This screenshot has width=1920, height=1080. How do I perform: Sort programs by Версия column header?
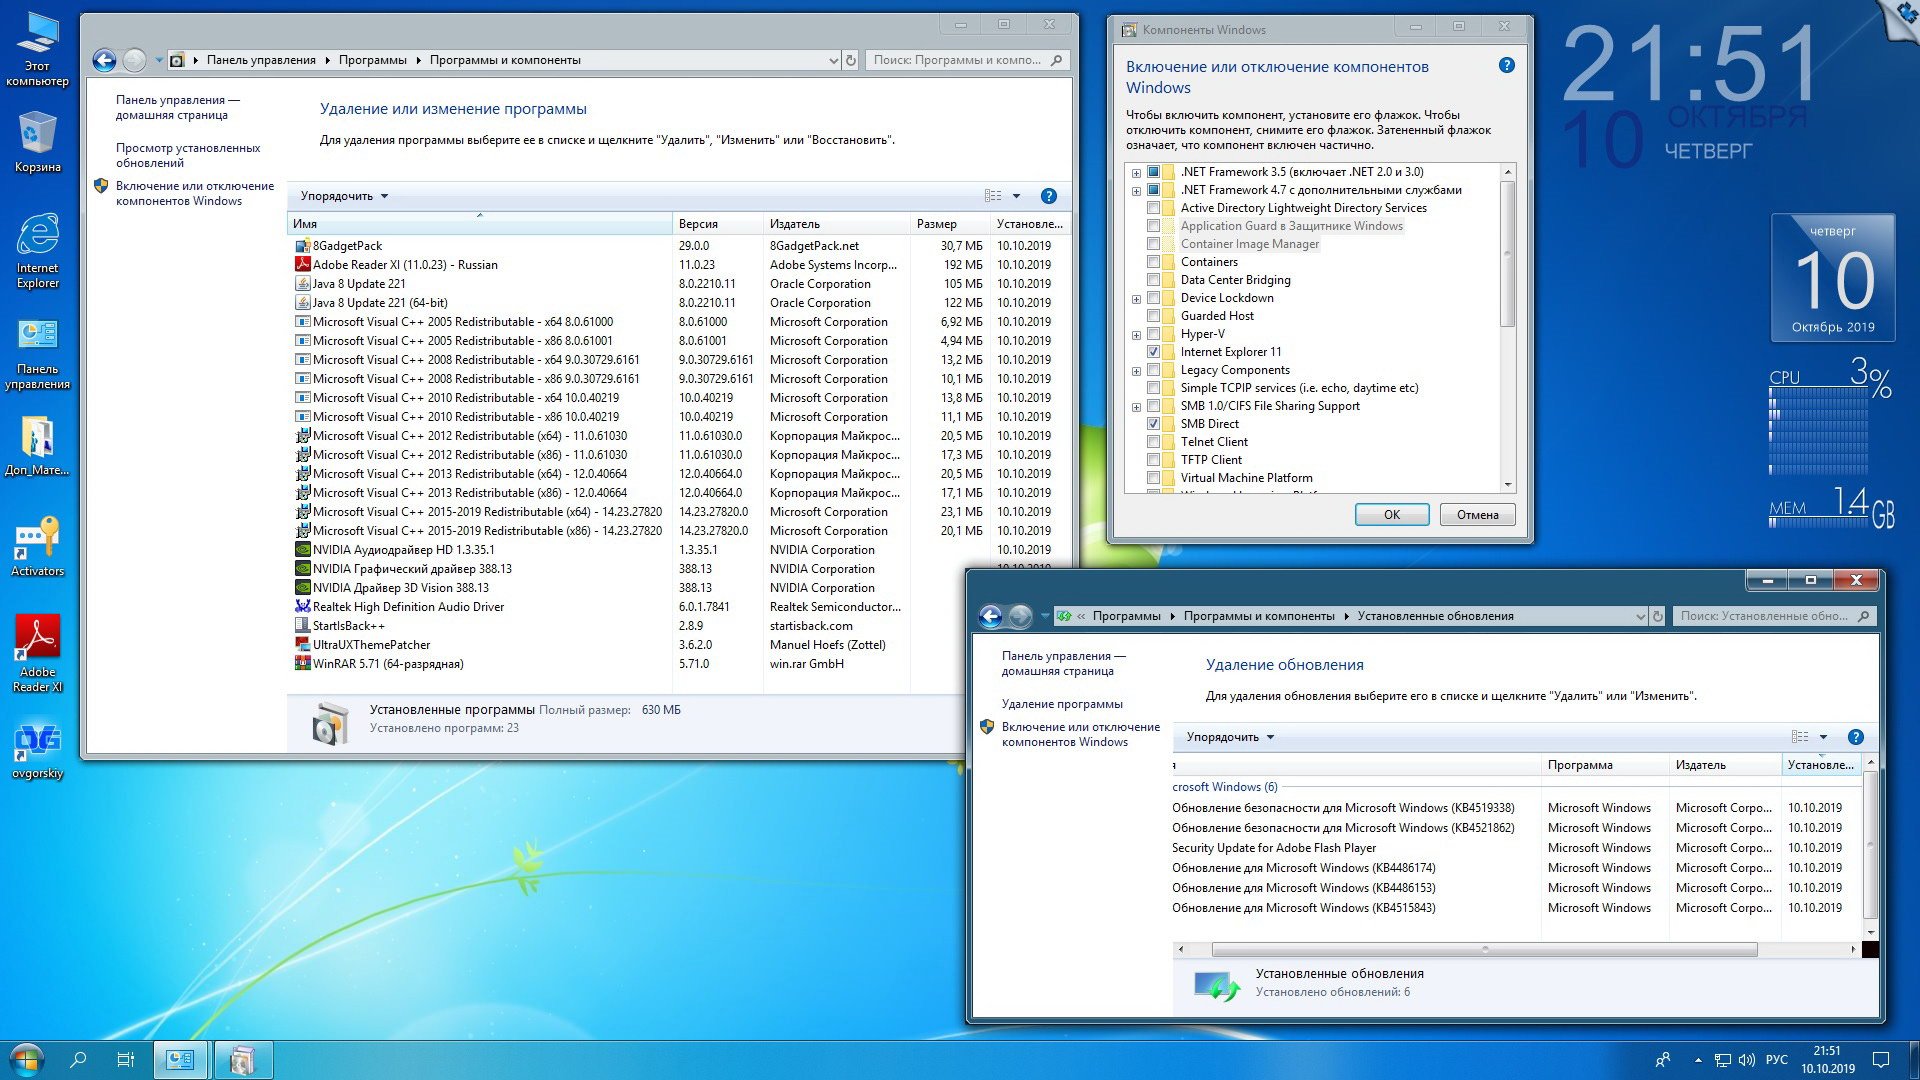tap(718, 224)
